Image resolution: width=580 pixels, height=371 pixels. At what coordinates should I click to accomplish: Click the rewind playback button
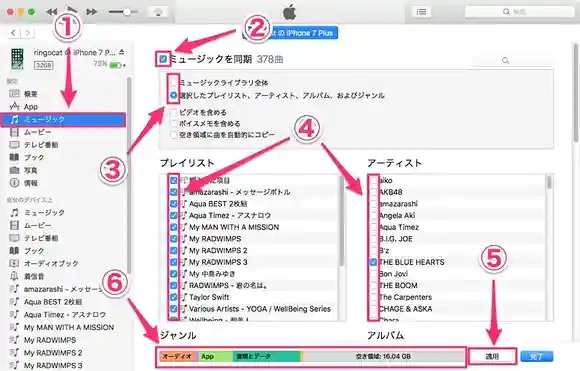[51, 12]
